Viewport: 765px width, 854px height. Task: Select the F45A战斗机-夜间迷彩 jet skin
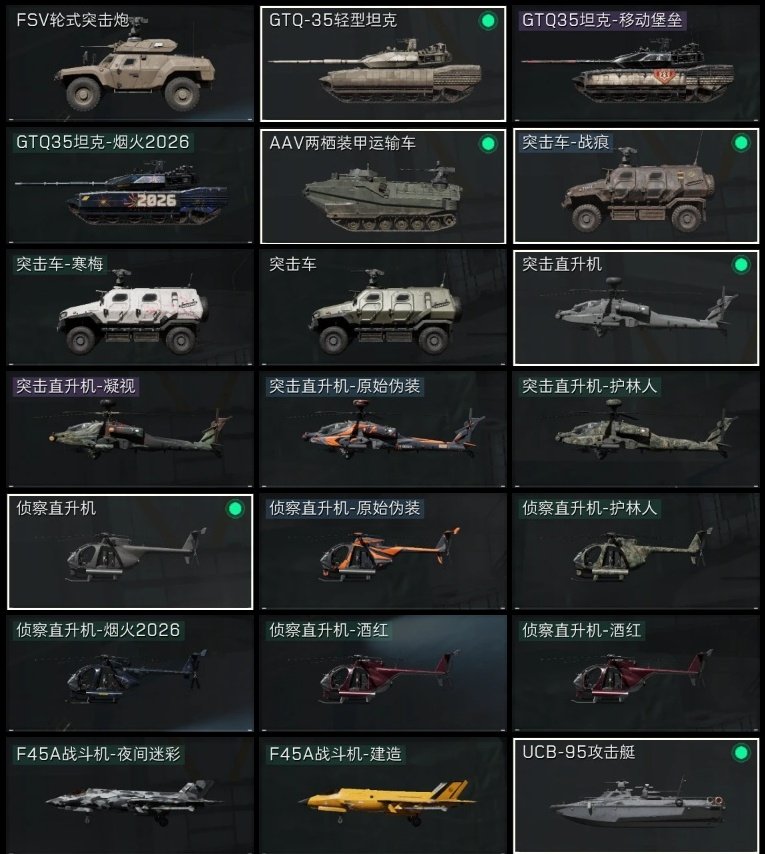[130, 795]
